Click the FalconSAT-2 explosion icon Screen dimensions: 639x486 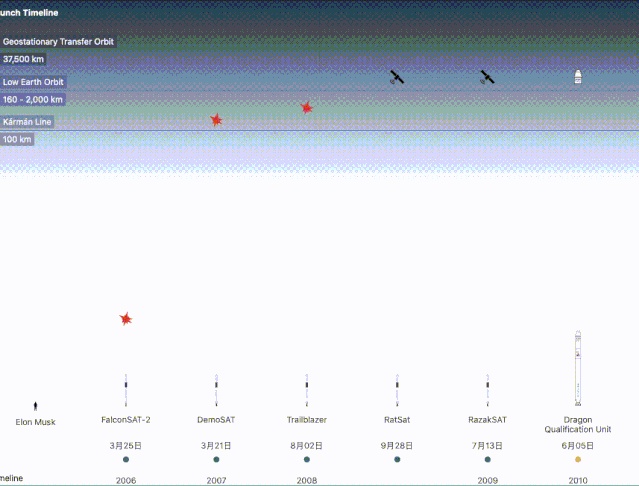126,319
